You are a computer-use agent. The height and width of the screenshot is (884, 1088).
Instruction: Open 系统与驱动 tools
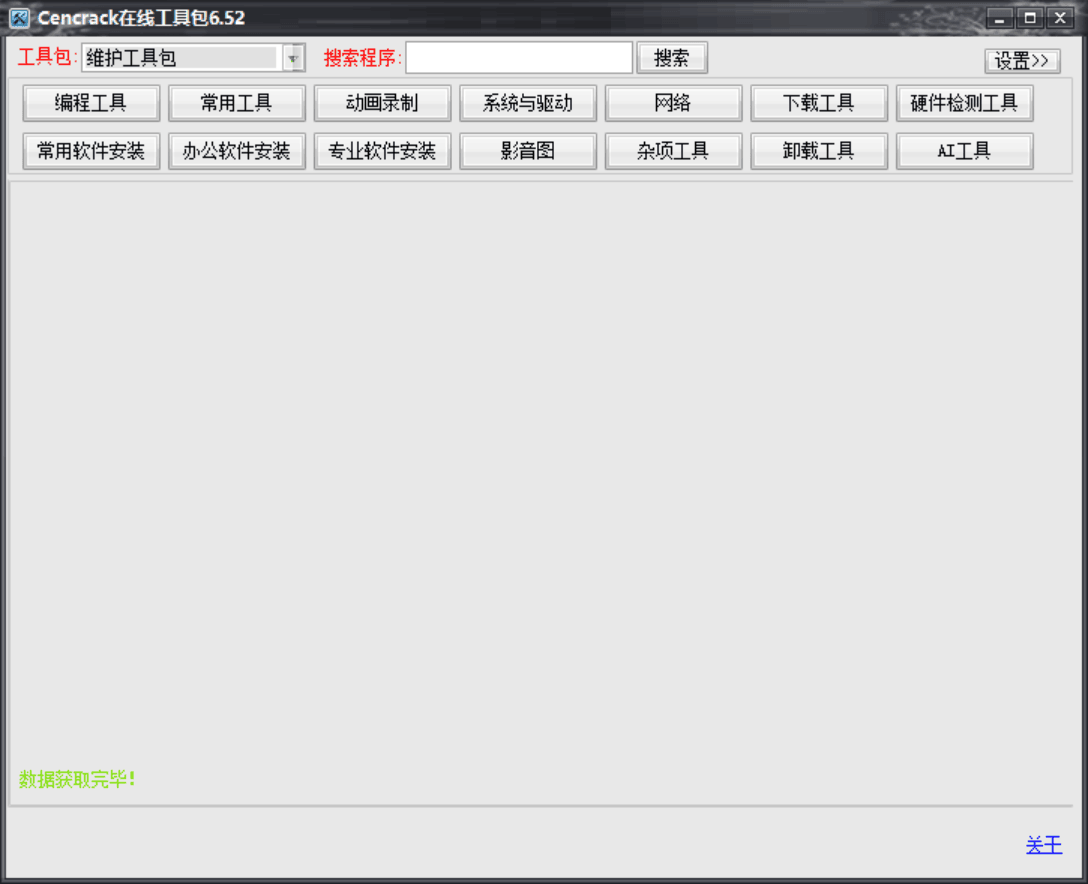tap(528, 102)
